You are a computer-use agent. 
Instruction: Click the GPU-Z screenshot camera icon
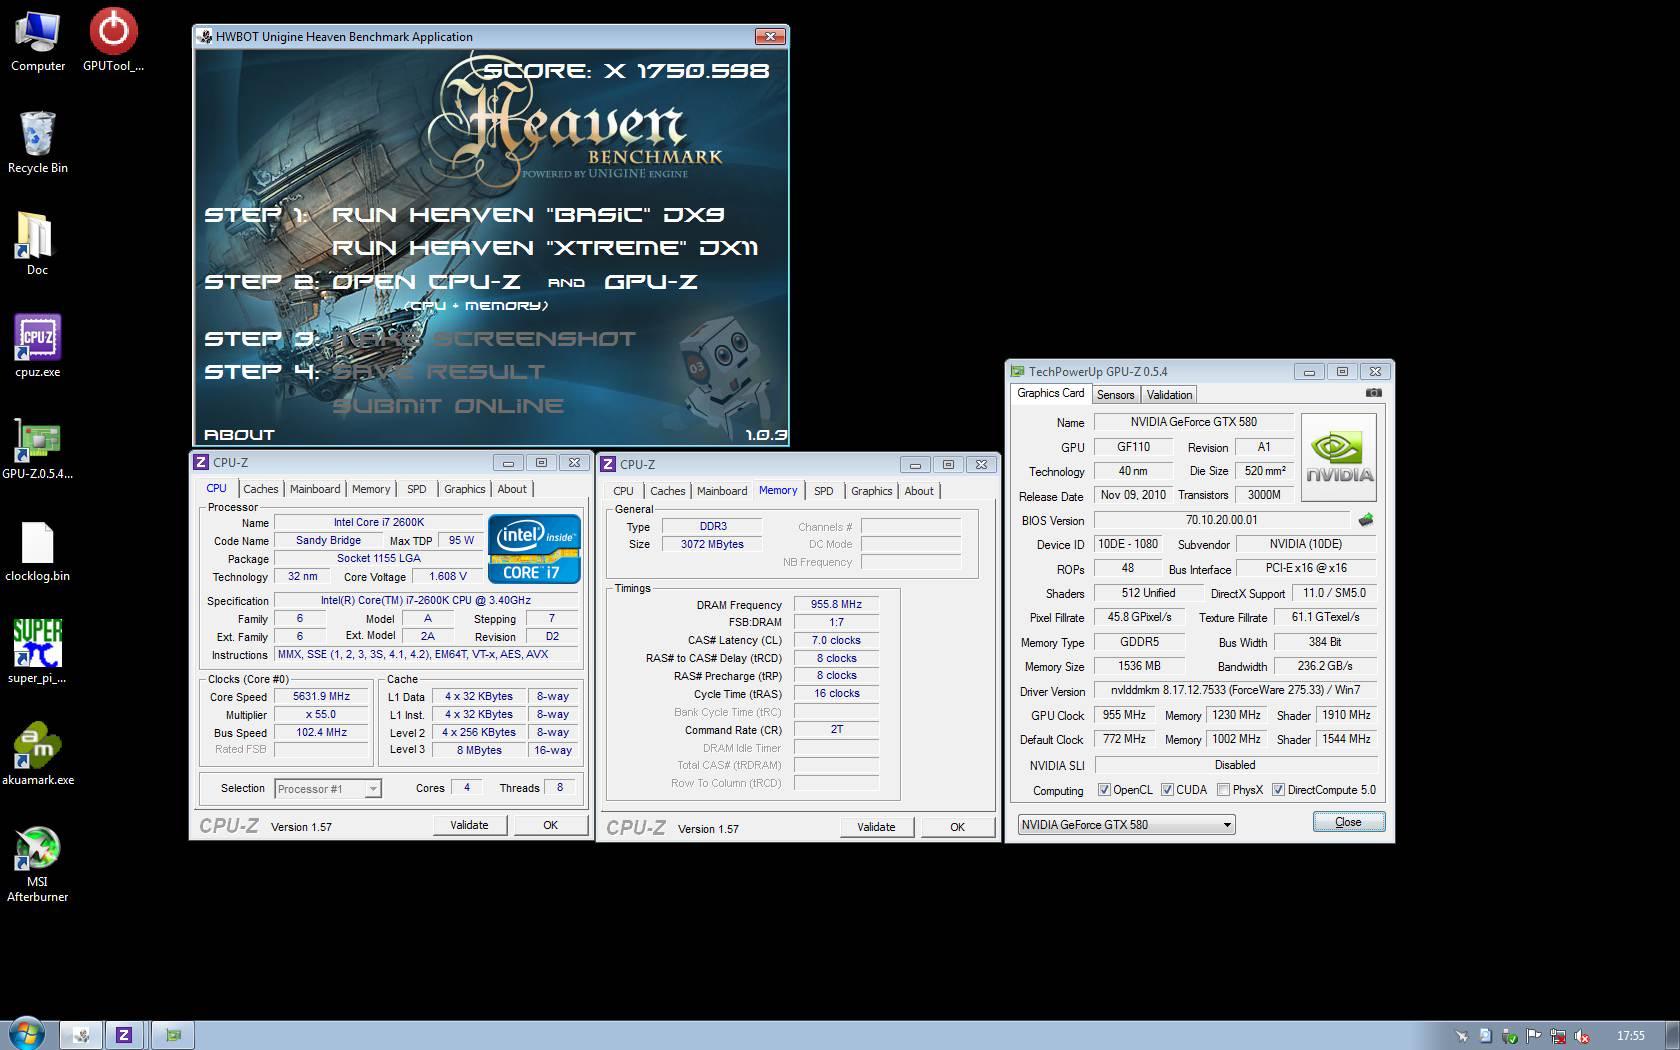(x=1373, y=393)
